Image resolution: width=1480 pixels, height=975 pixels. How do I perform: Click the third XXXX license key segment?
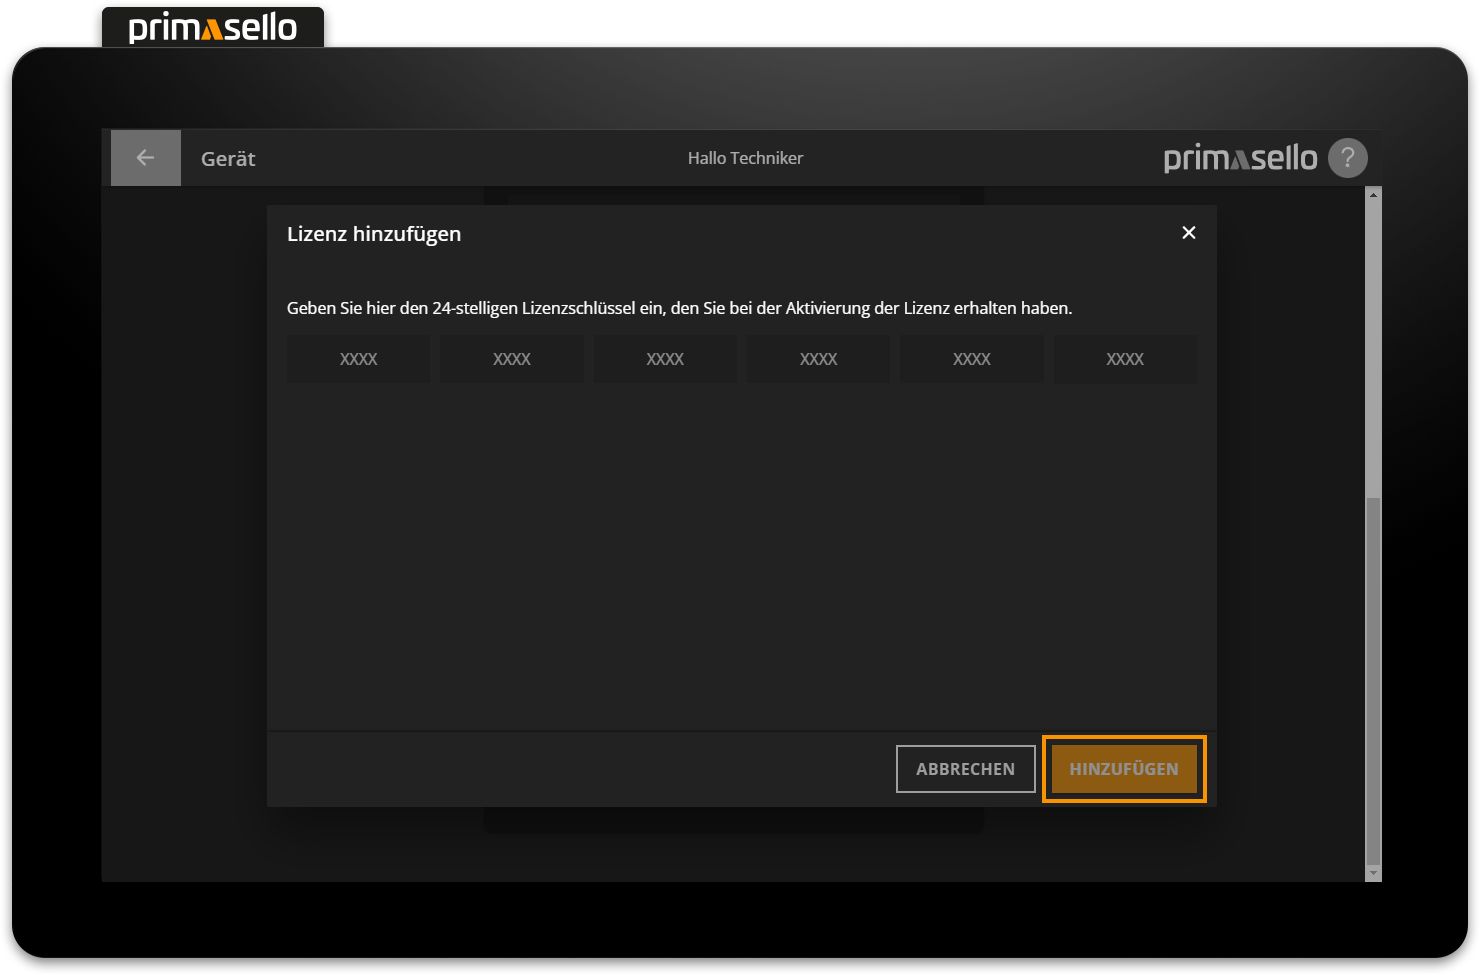pyautogui.click(x=665, y=358)
